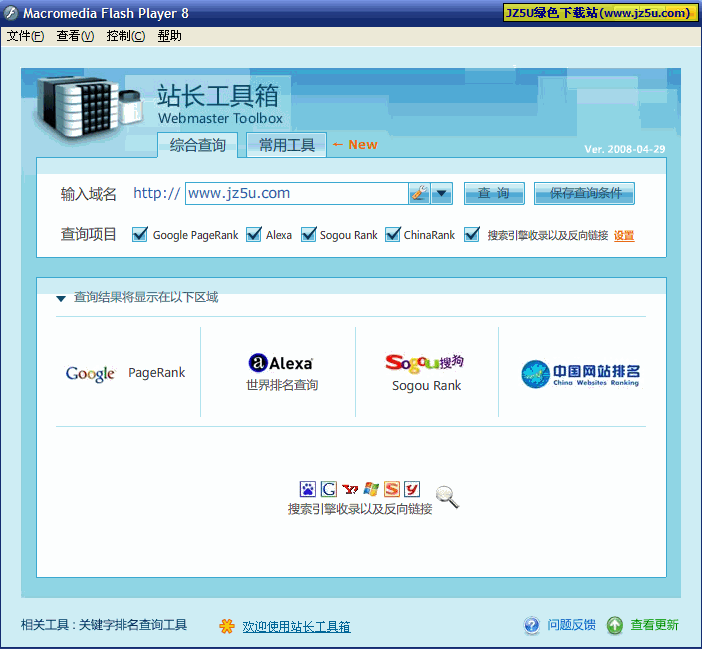Click the question mark feedback icon
The width and height of the screenshot is (702, 649).
click(532, 625)
